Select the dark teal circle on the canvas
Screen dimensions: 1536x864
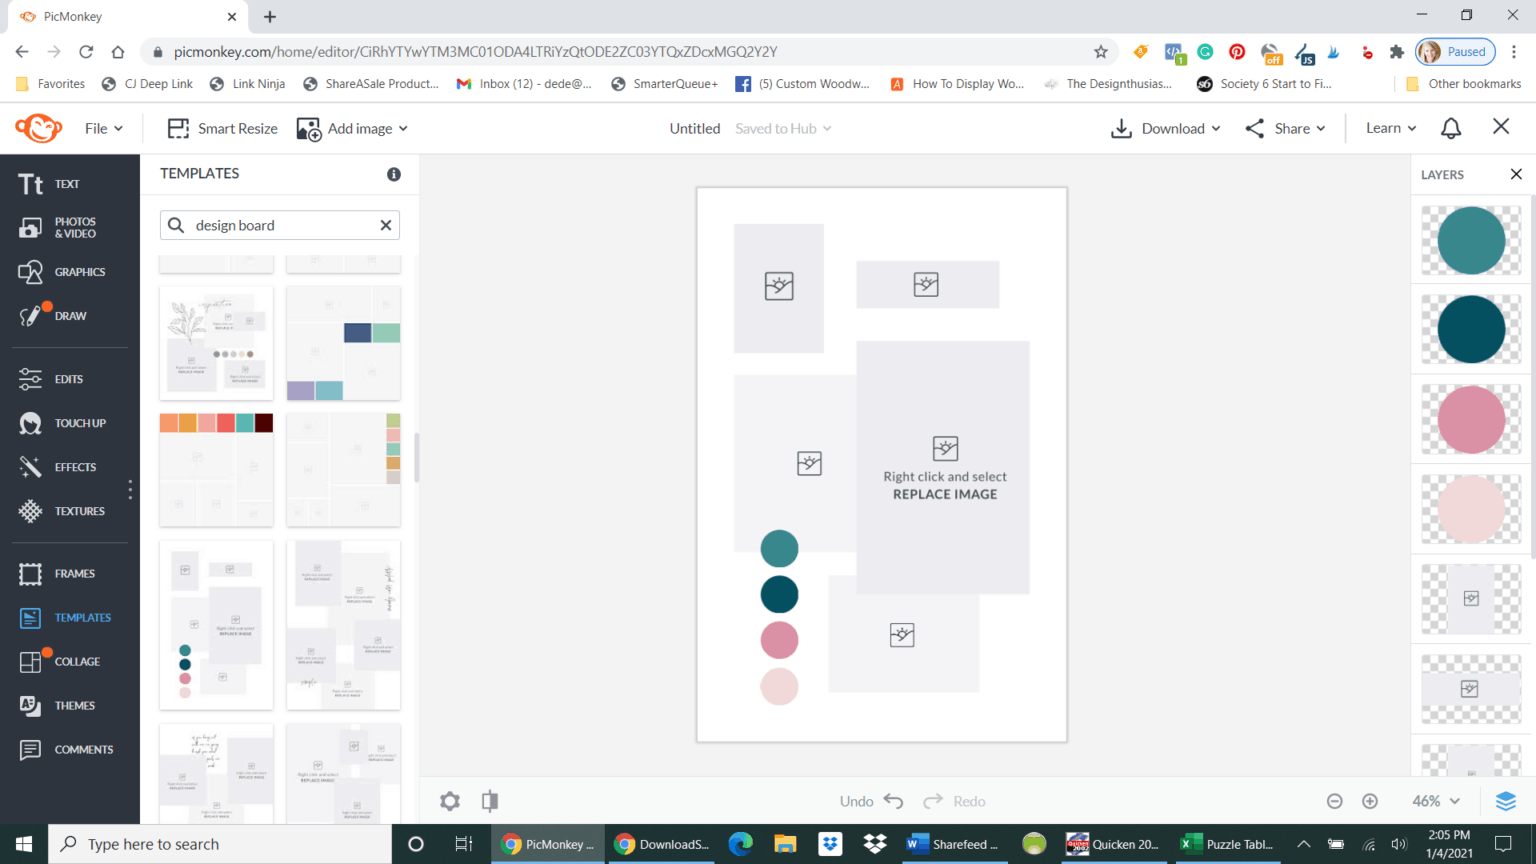pyautogui.click(x=779, y=594)
